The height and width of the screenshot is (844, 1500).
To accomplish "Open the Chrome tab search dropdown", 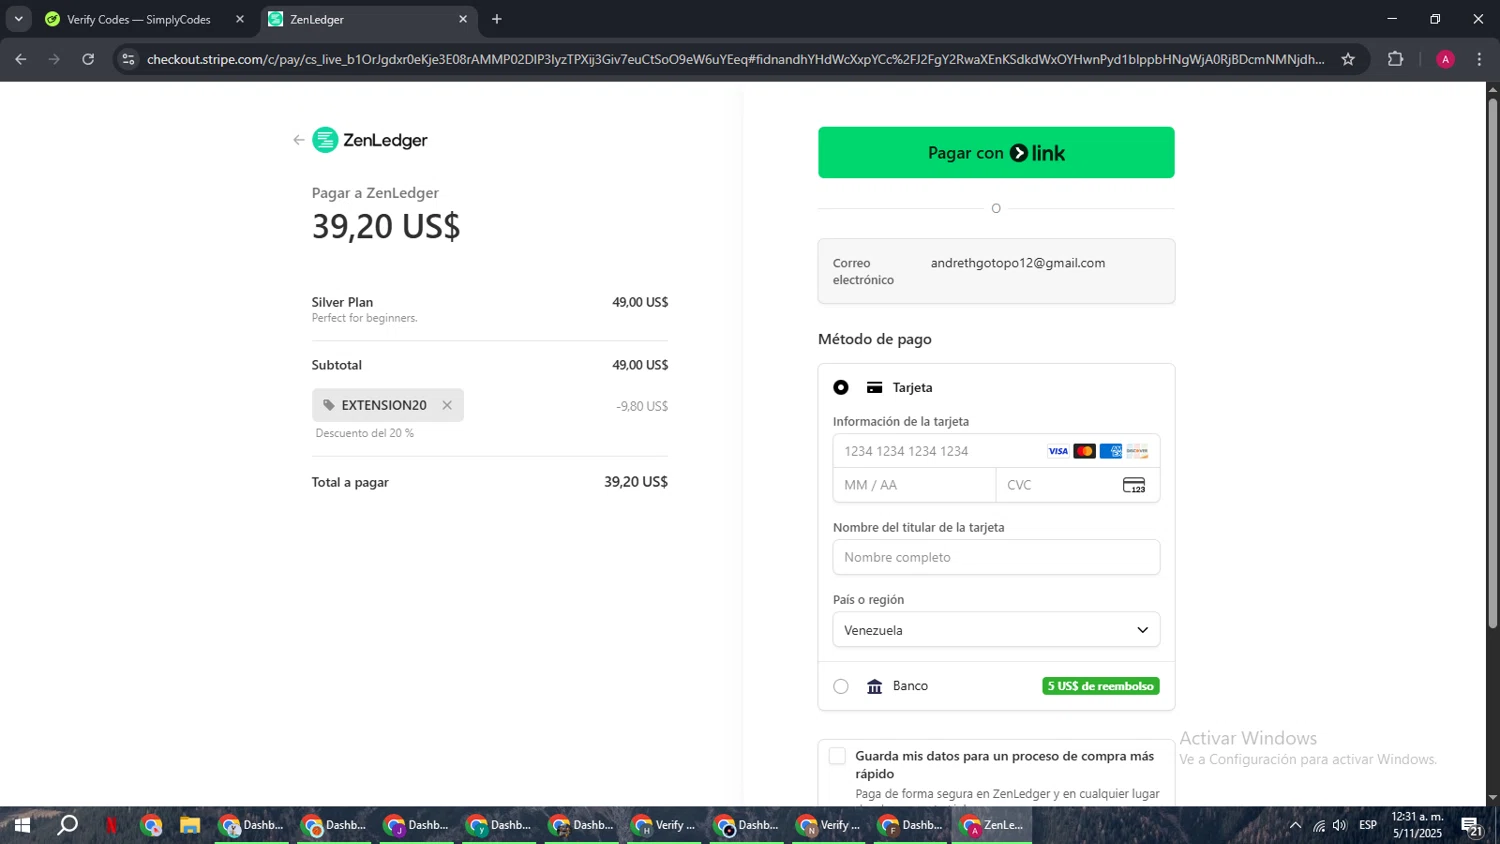I will [18, 19].
